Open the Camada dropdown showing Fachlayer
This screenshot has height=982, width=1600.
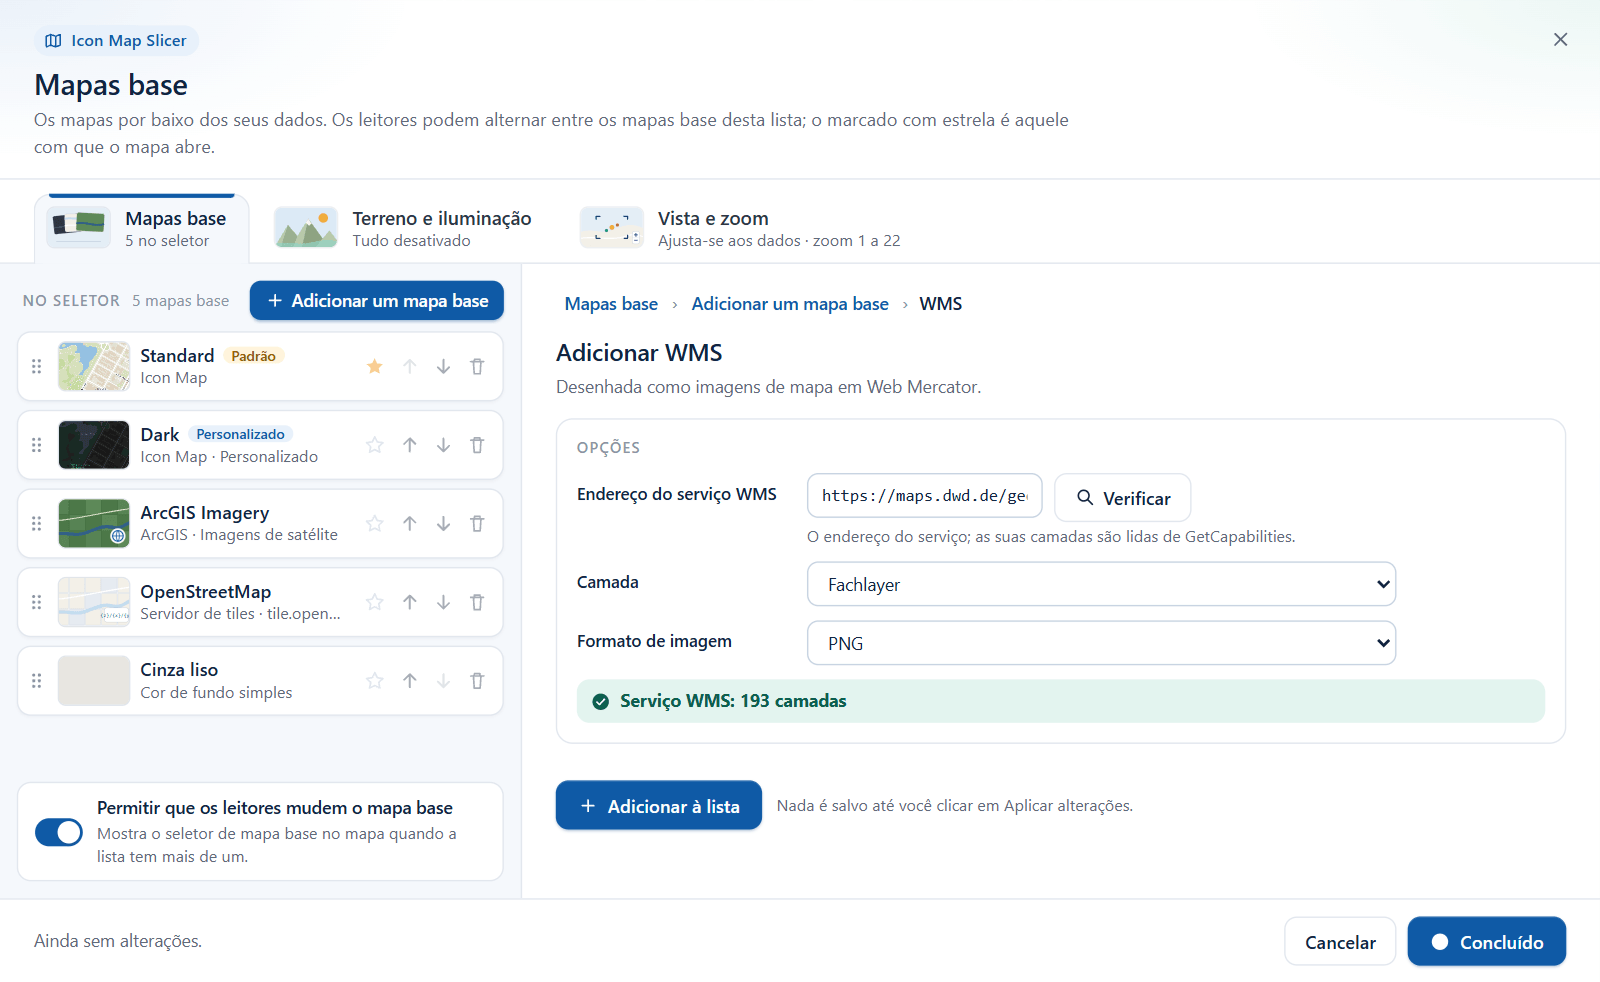click(1101, 584)
